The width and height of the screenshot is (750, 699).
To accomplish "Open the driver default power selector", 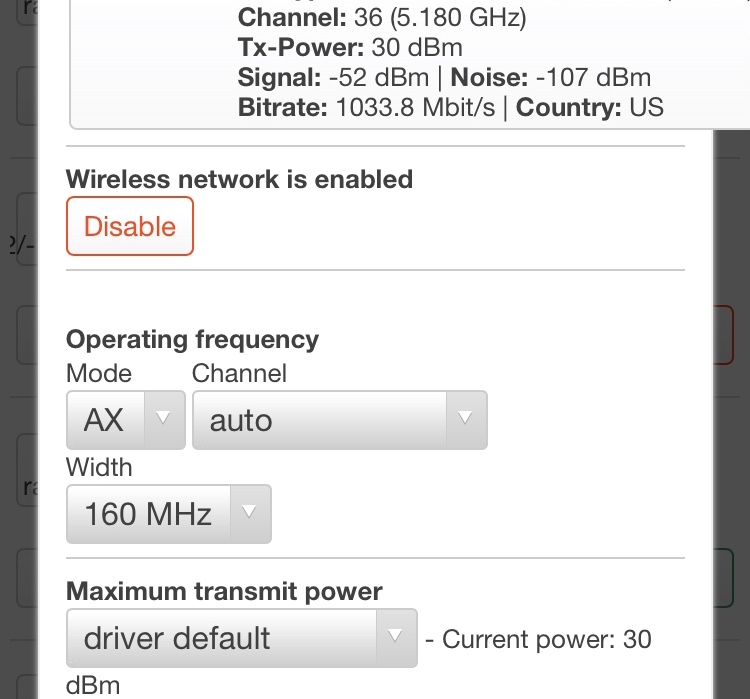I will (242, 638).
